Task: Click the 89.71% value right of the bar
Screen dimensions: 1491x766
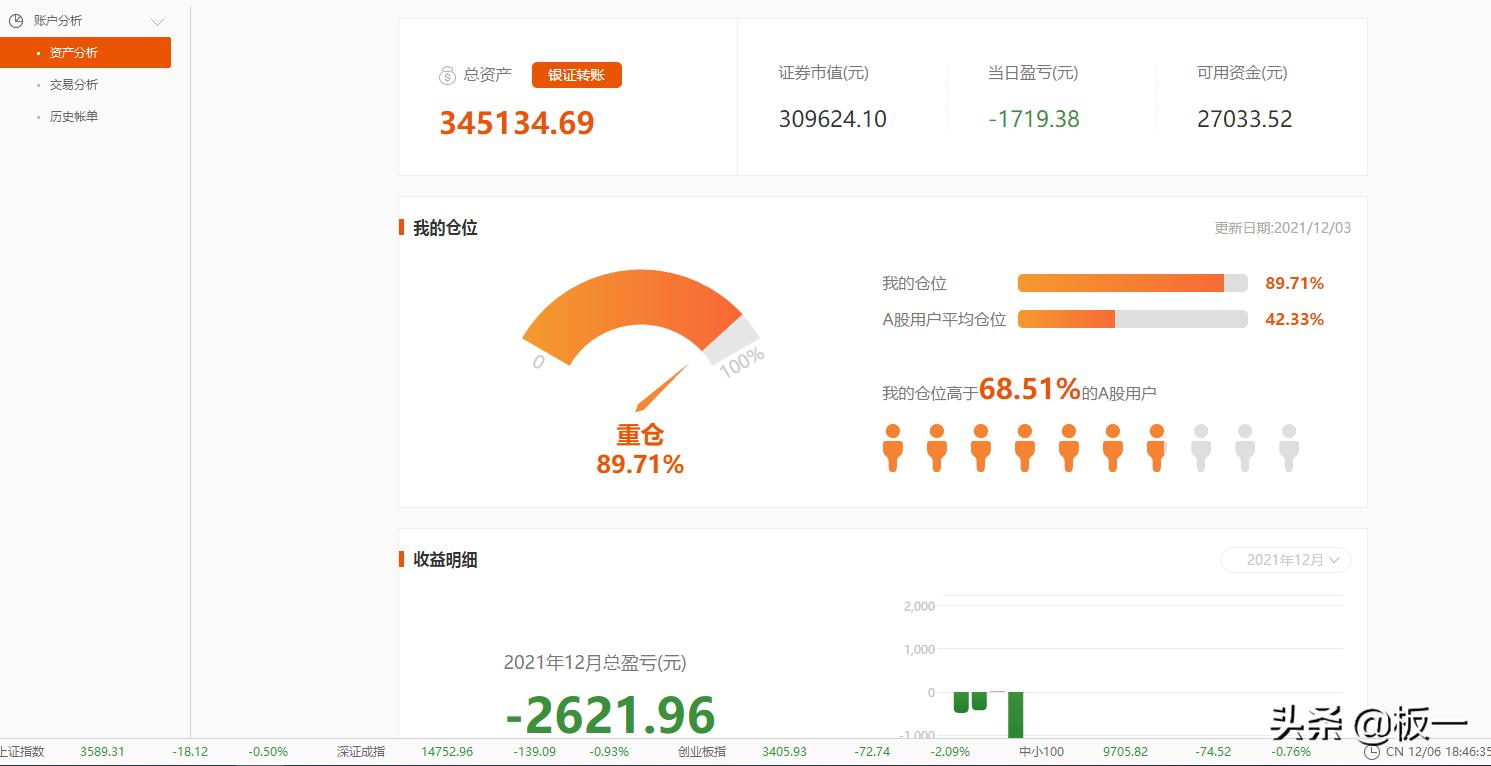Action: pos(1295,283)
